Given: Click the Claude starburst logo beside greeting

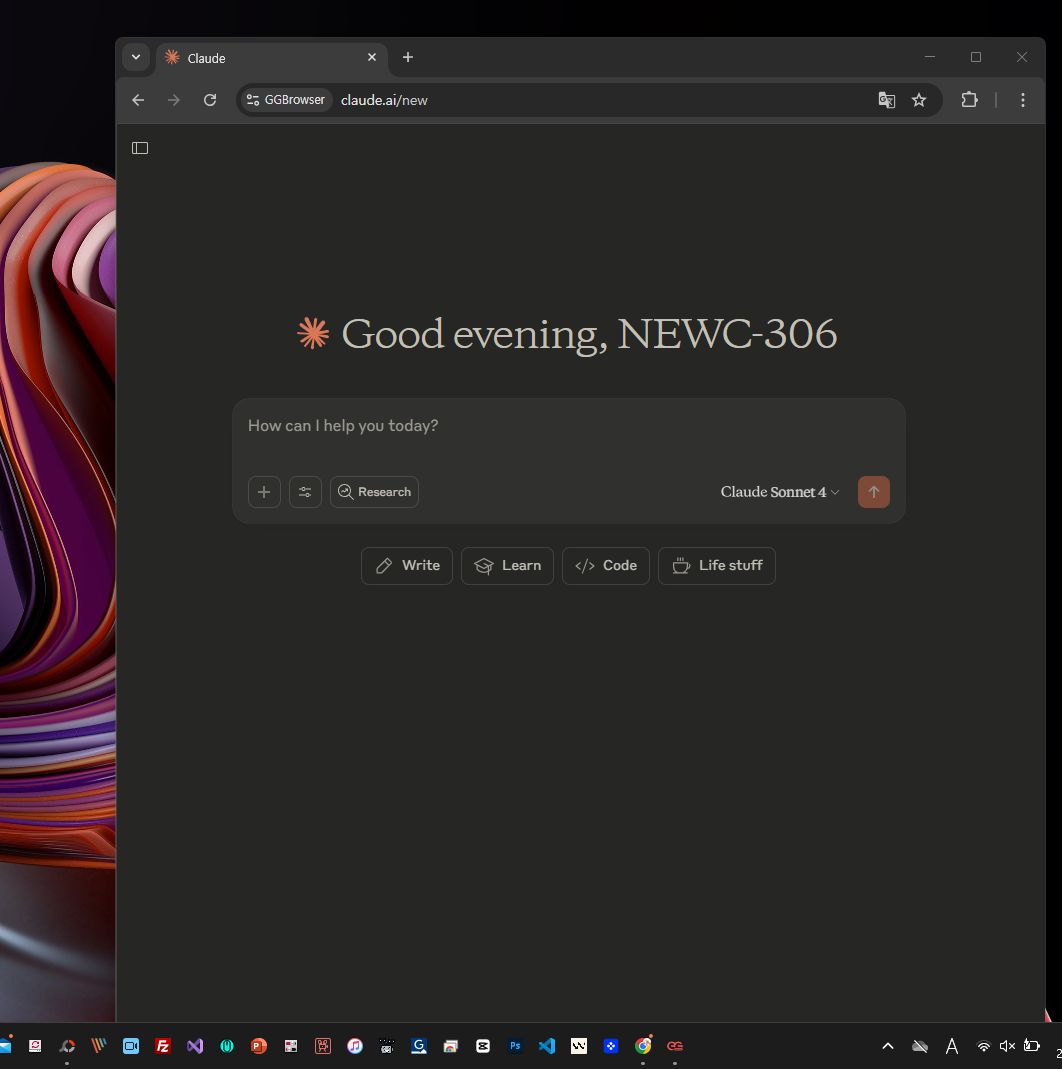Looking at the screenshot, I should click(314, 333).
